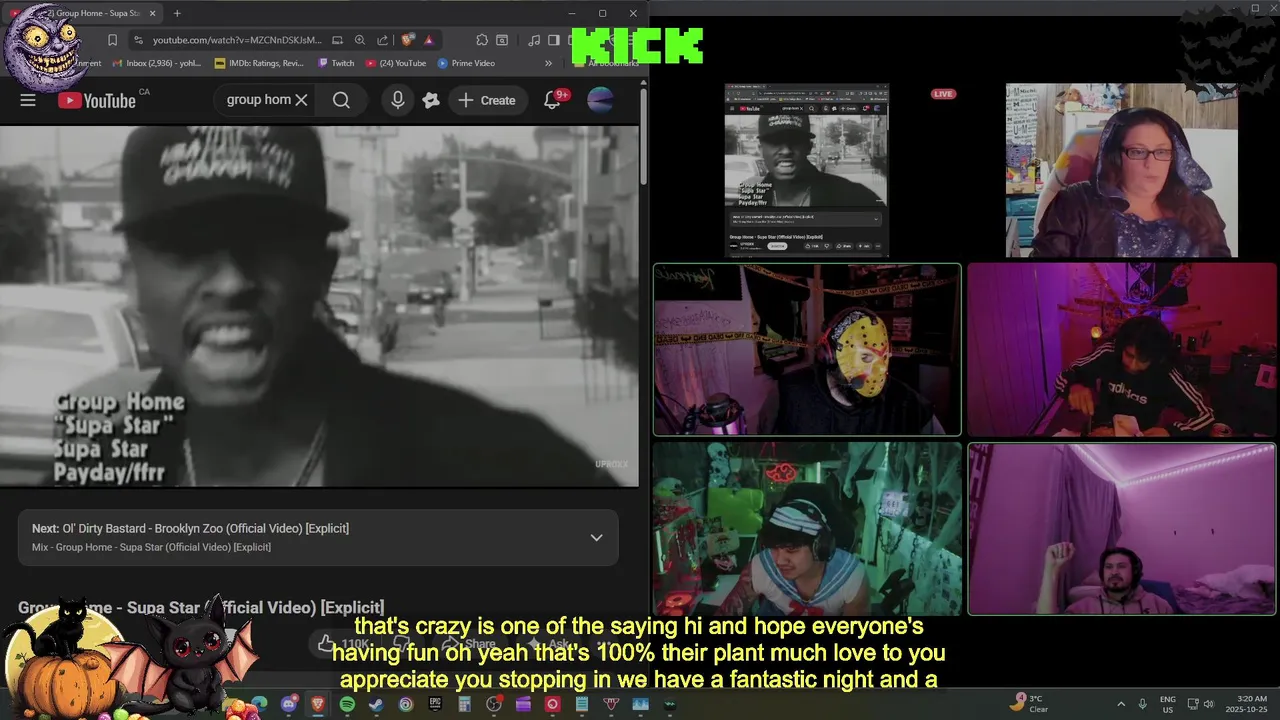
Task: Open the Twitch bookmark
Action: pos(336,63)
